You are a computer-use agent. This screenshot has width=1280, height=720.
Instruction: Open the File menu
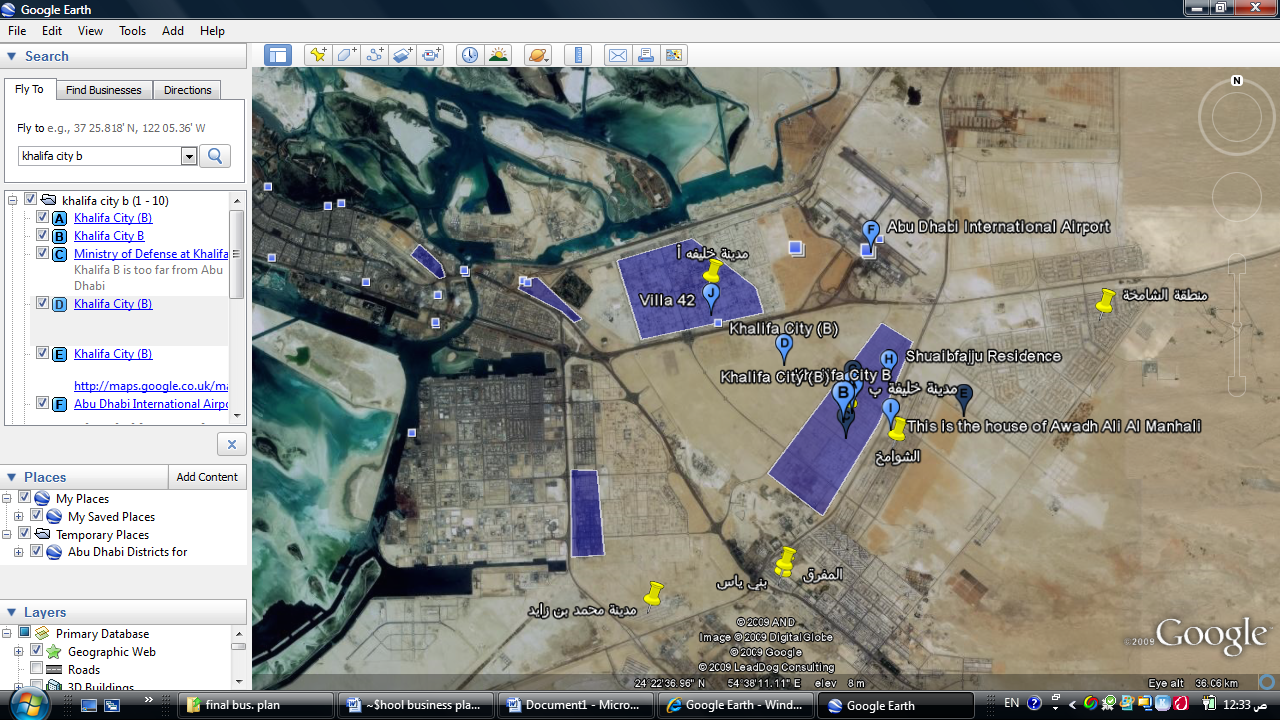tap(17, 31)
